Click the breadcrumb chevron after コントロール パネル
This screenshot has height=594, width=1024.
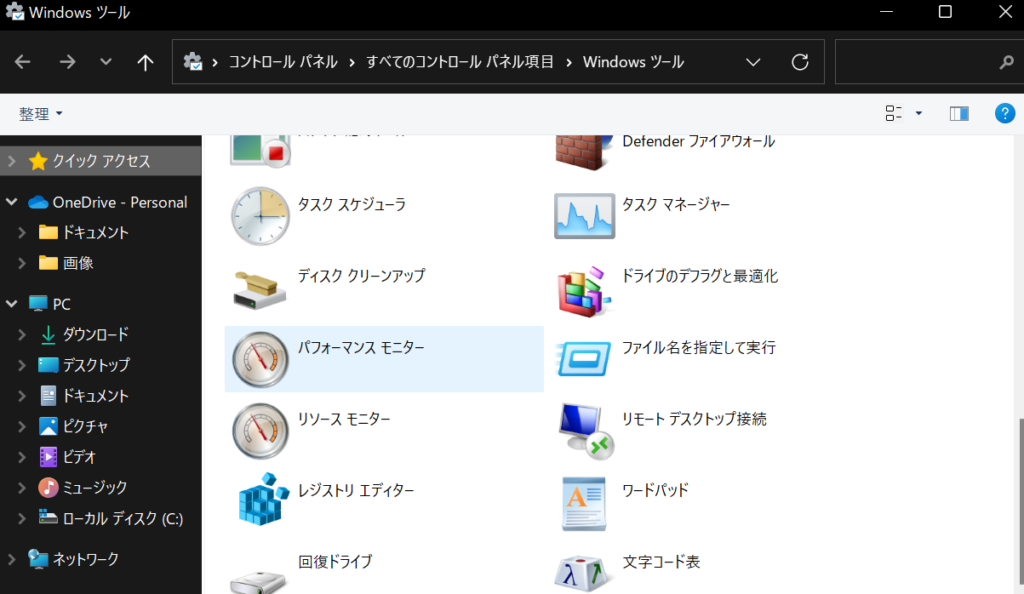[352, 62]
